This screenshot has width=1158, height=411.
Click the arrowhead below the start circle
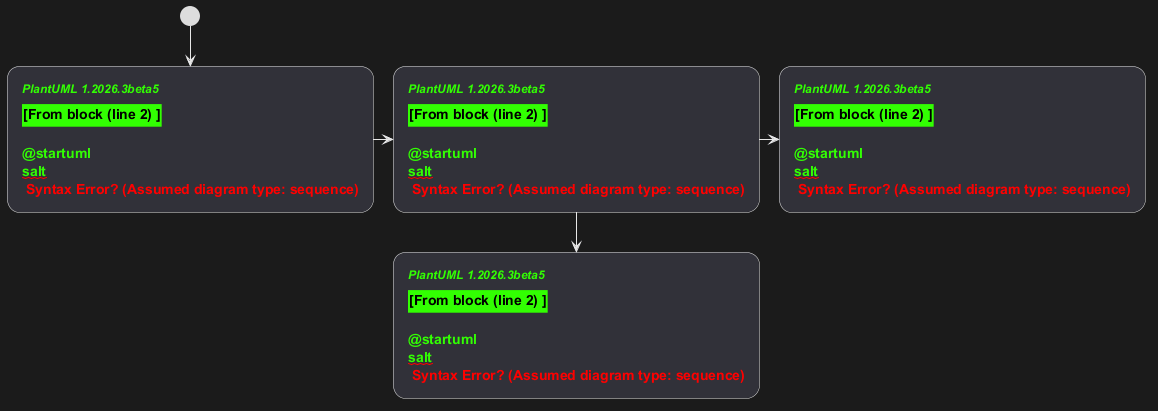click(190, 60)
